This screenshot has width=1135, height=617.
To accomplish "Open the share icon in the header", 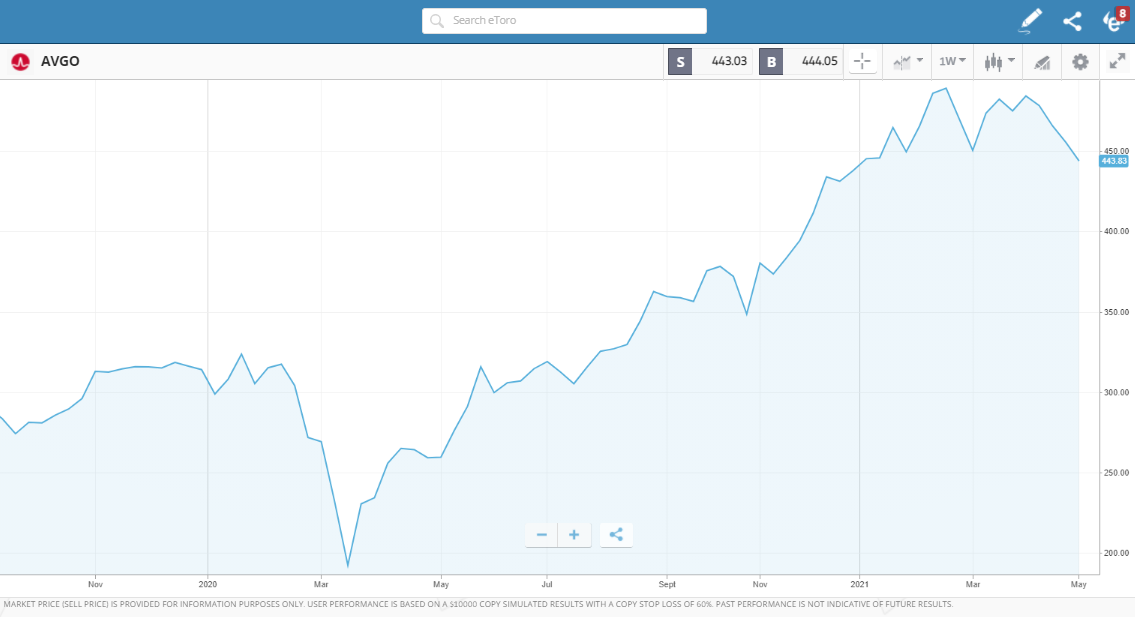I will coord(1072,20).
